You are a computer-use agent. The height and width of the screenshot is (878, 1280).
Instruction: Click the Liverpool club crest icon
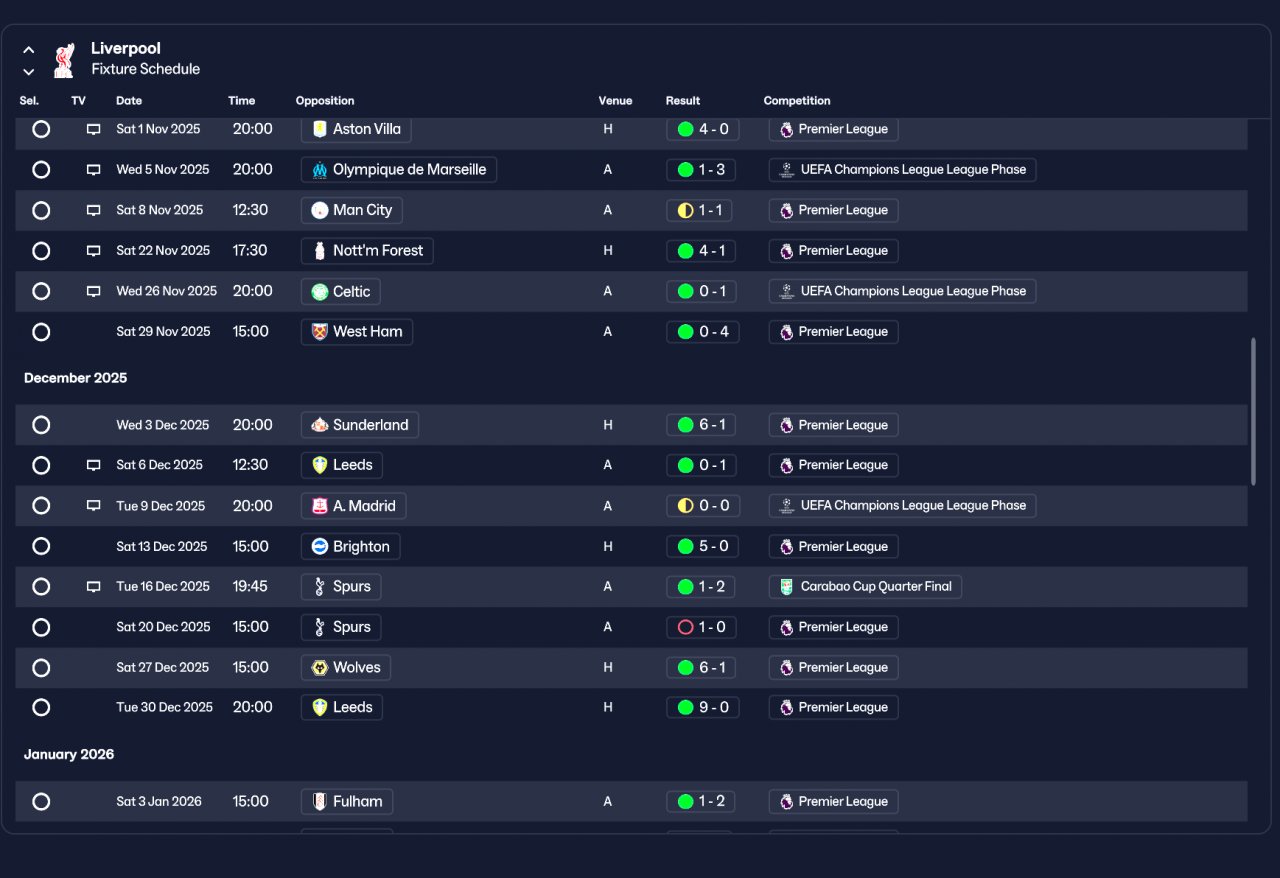64,59
